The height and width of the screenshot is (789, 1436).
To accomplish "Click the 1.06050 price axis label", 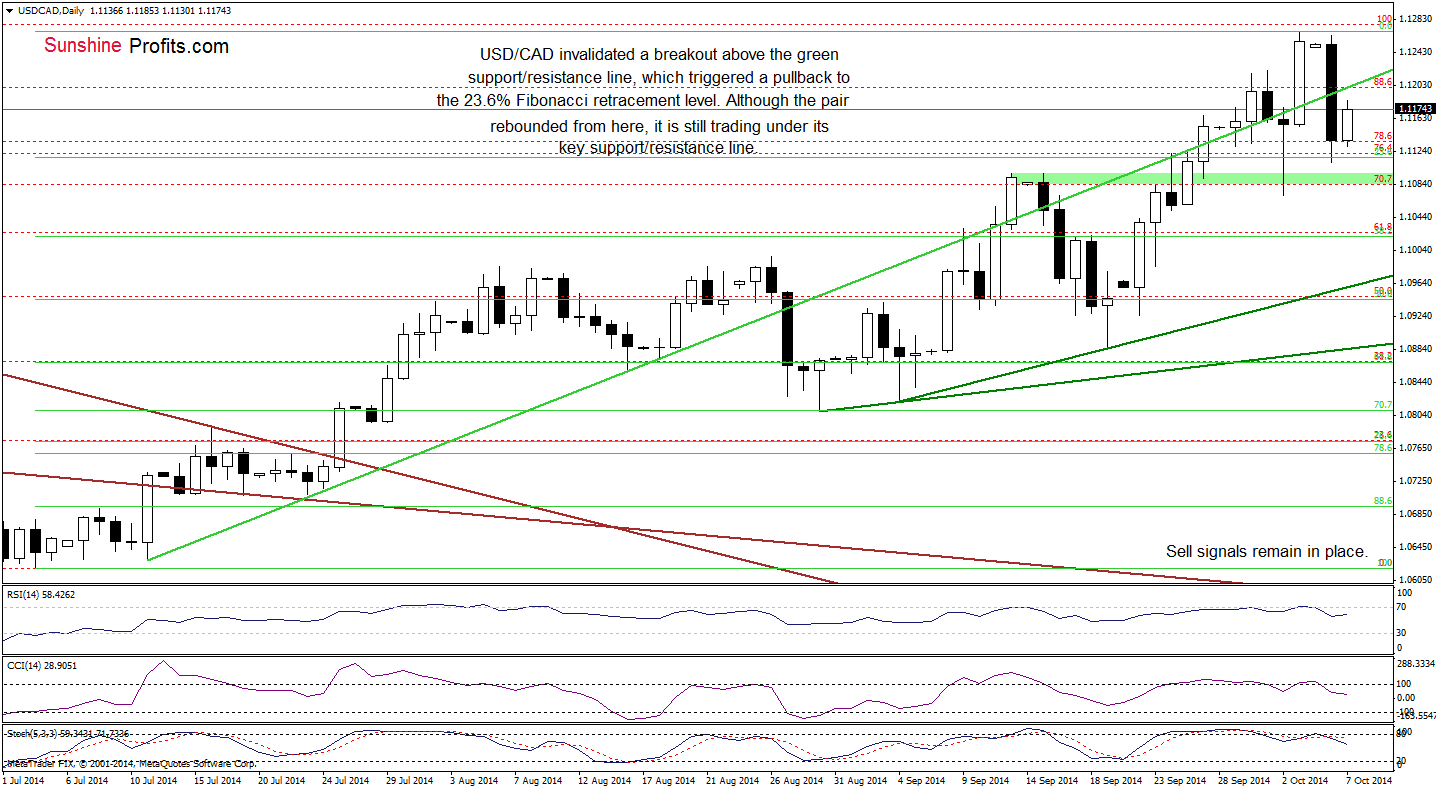I will [x=1415, y=580].
